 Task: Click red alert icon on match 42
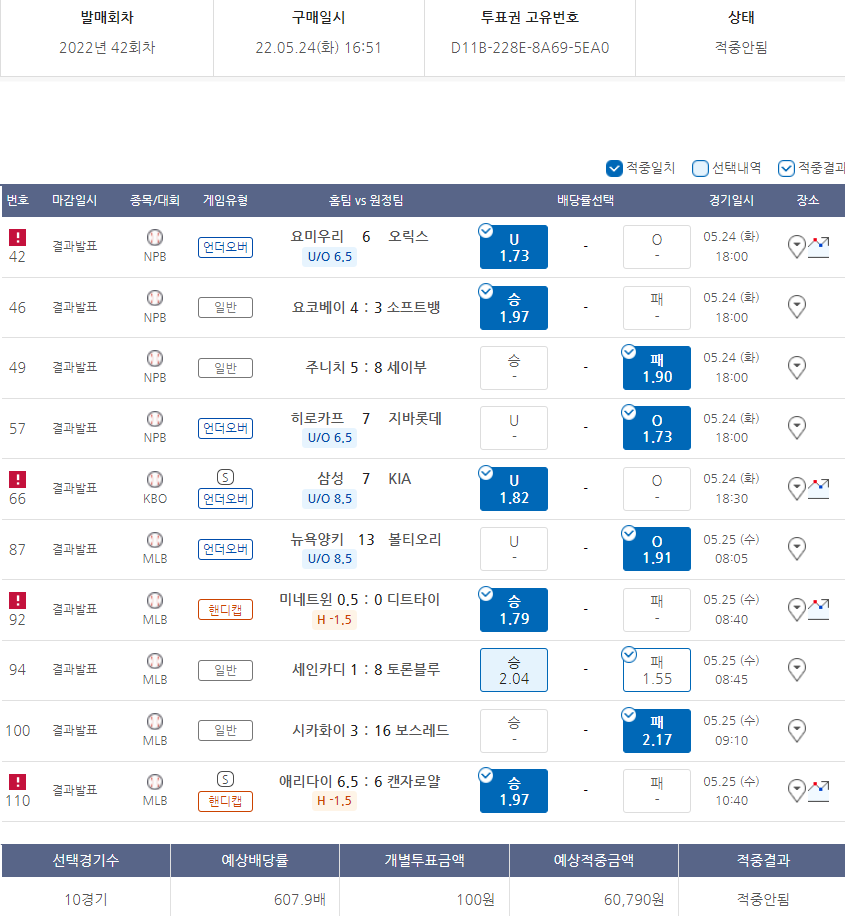pos(18,237)
